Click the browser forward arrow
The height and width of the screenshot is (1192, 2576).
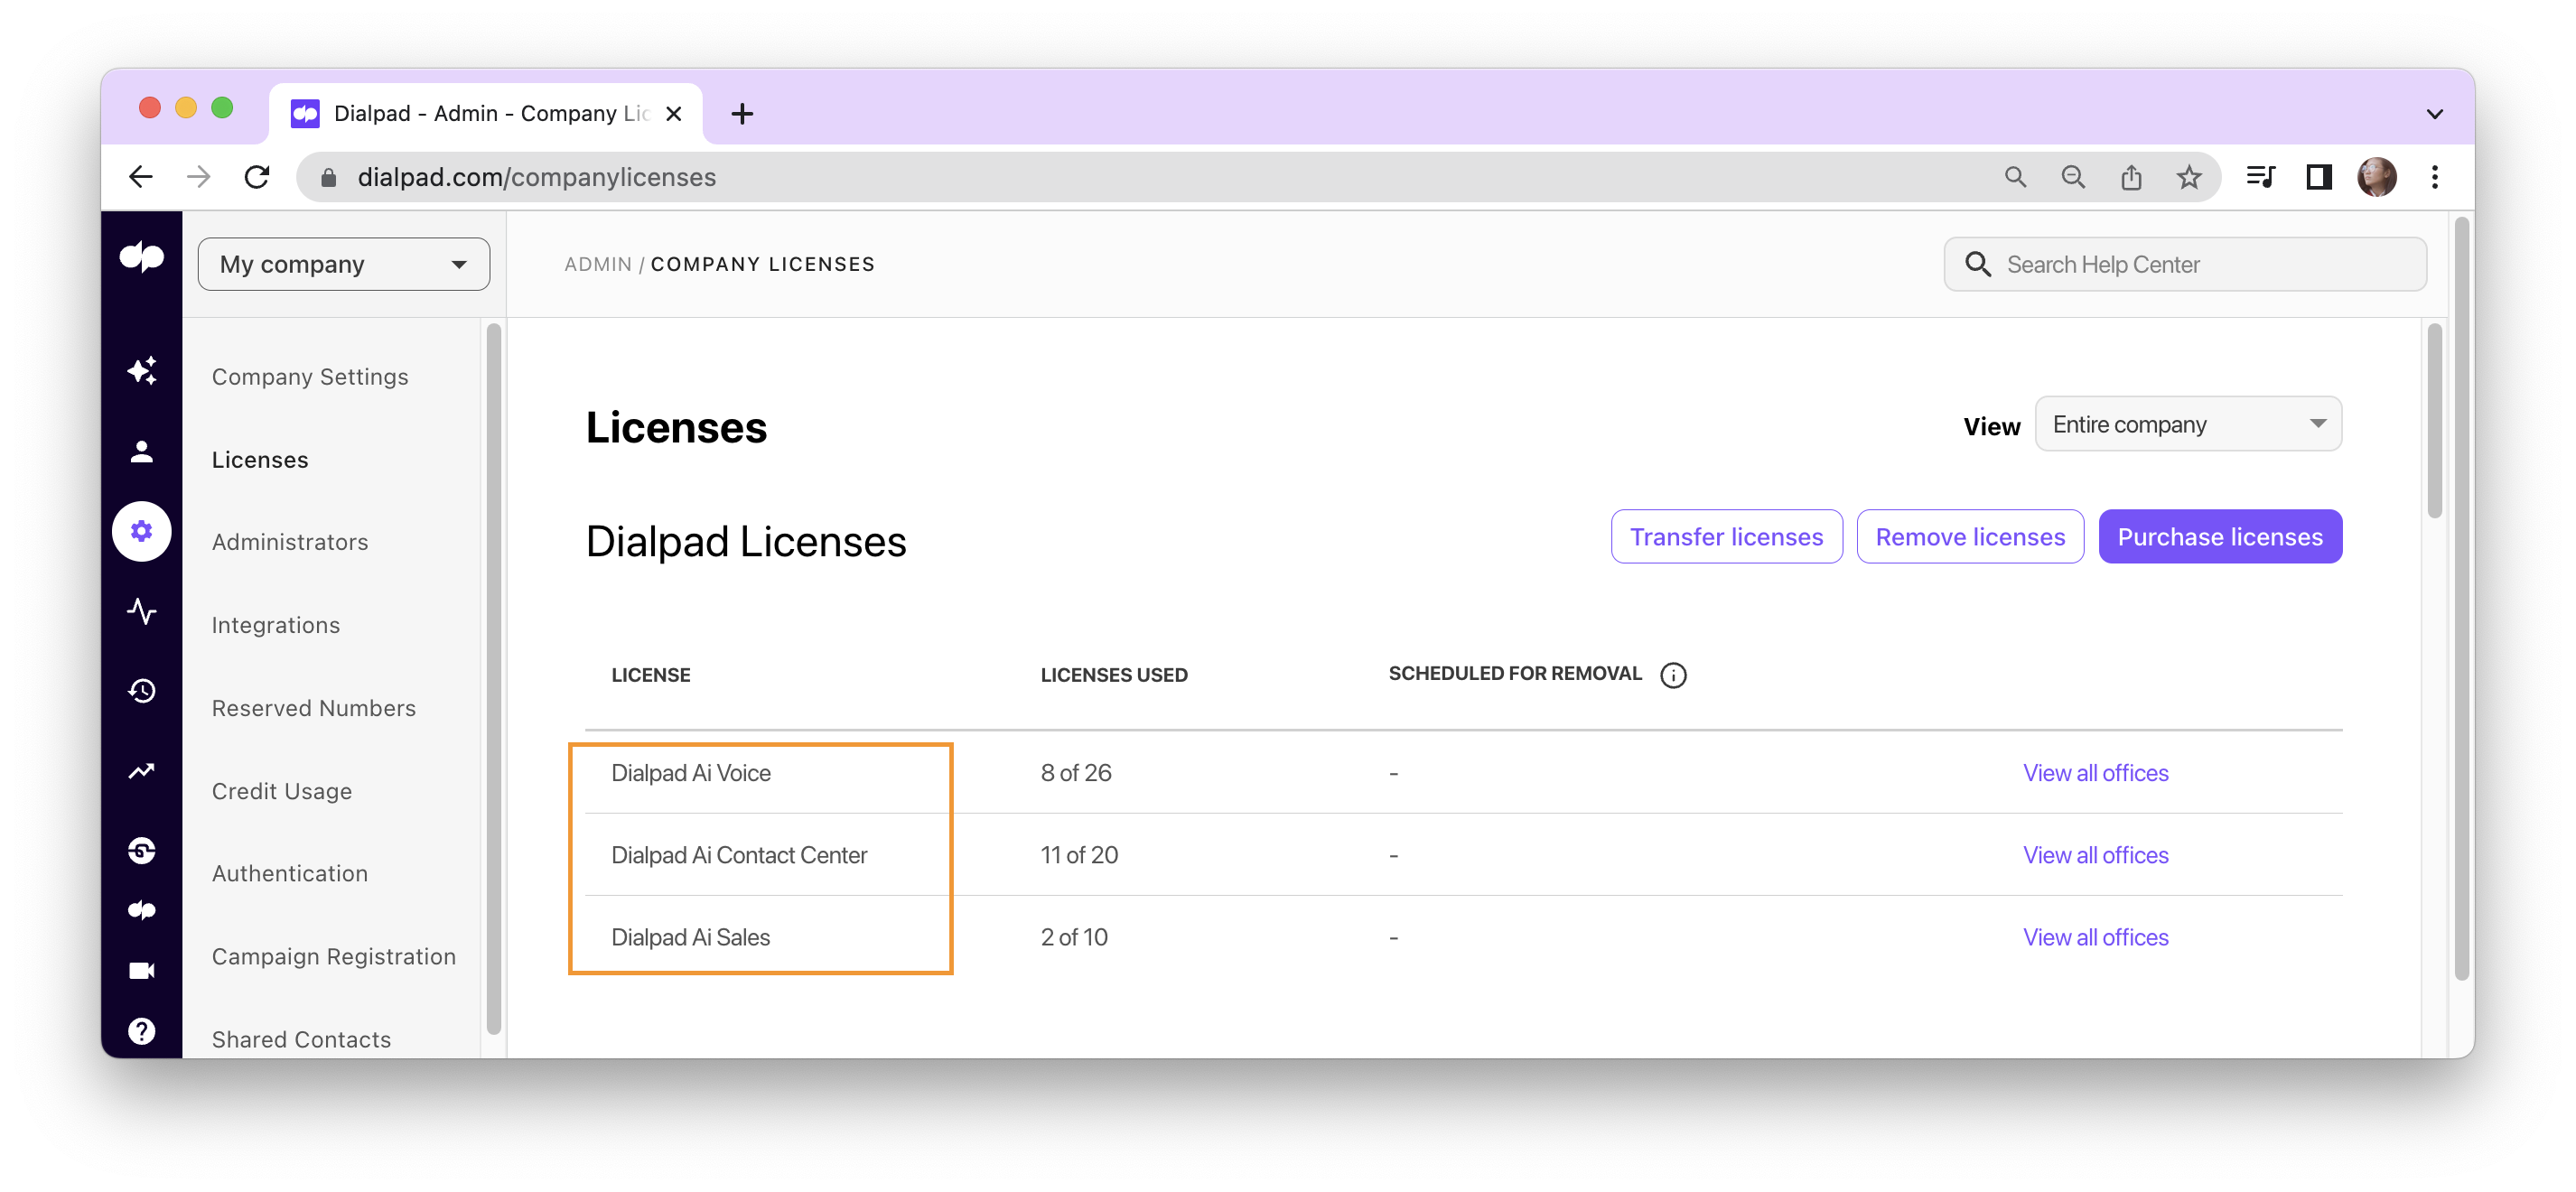(199, 177)
